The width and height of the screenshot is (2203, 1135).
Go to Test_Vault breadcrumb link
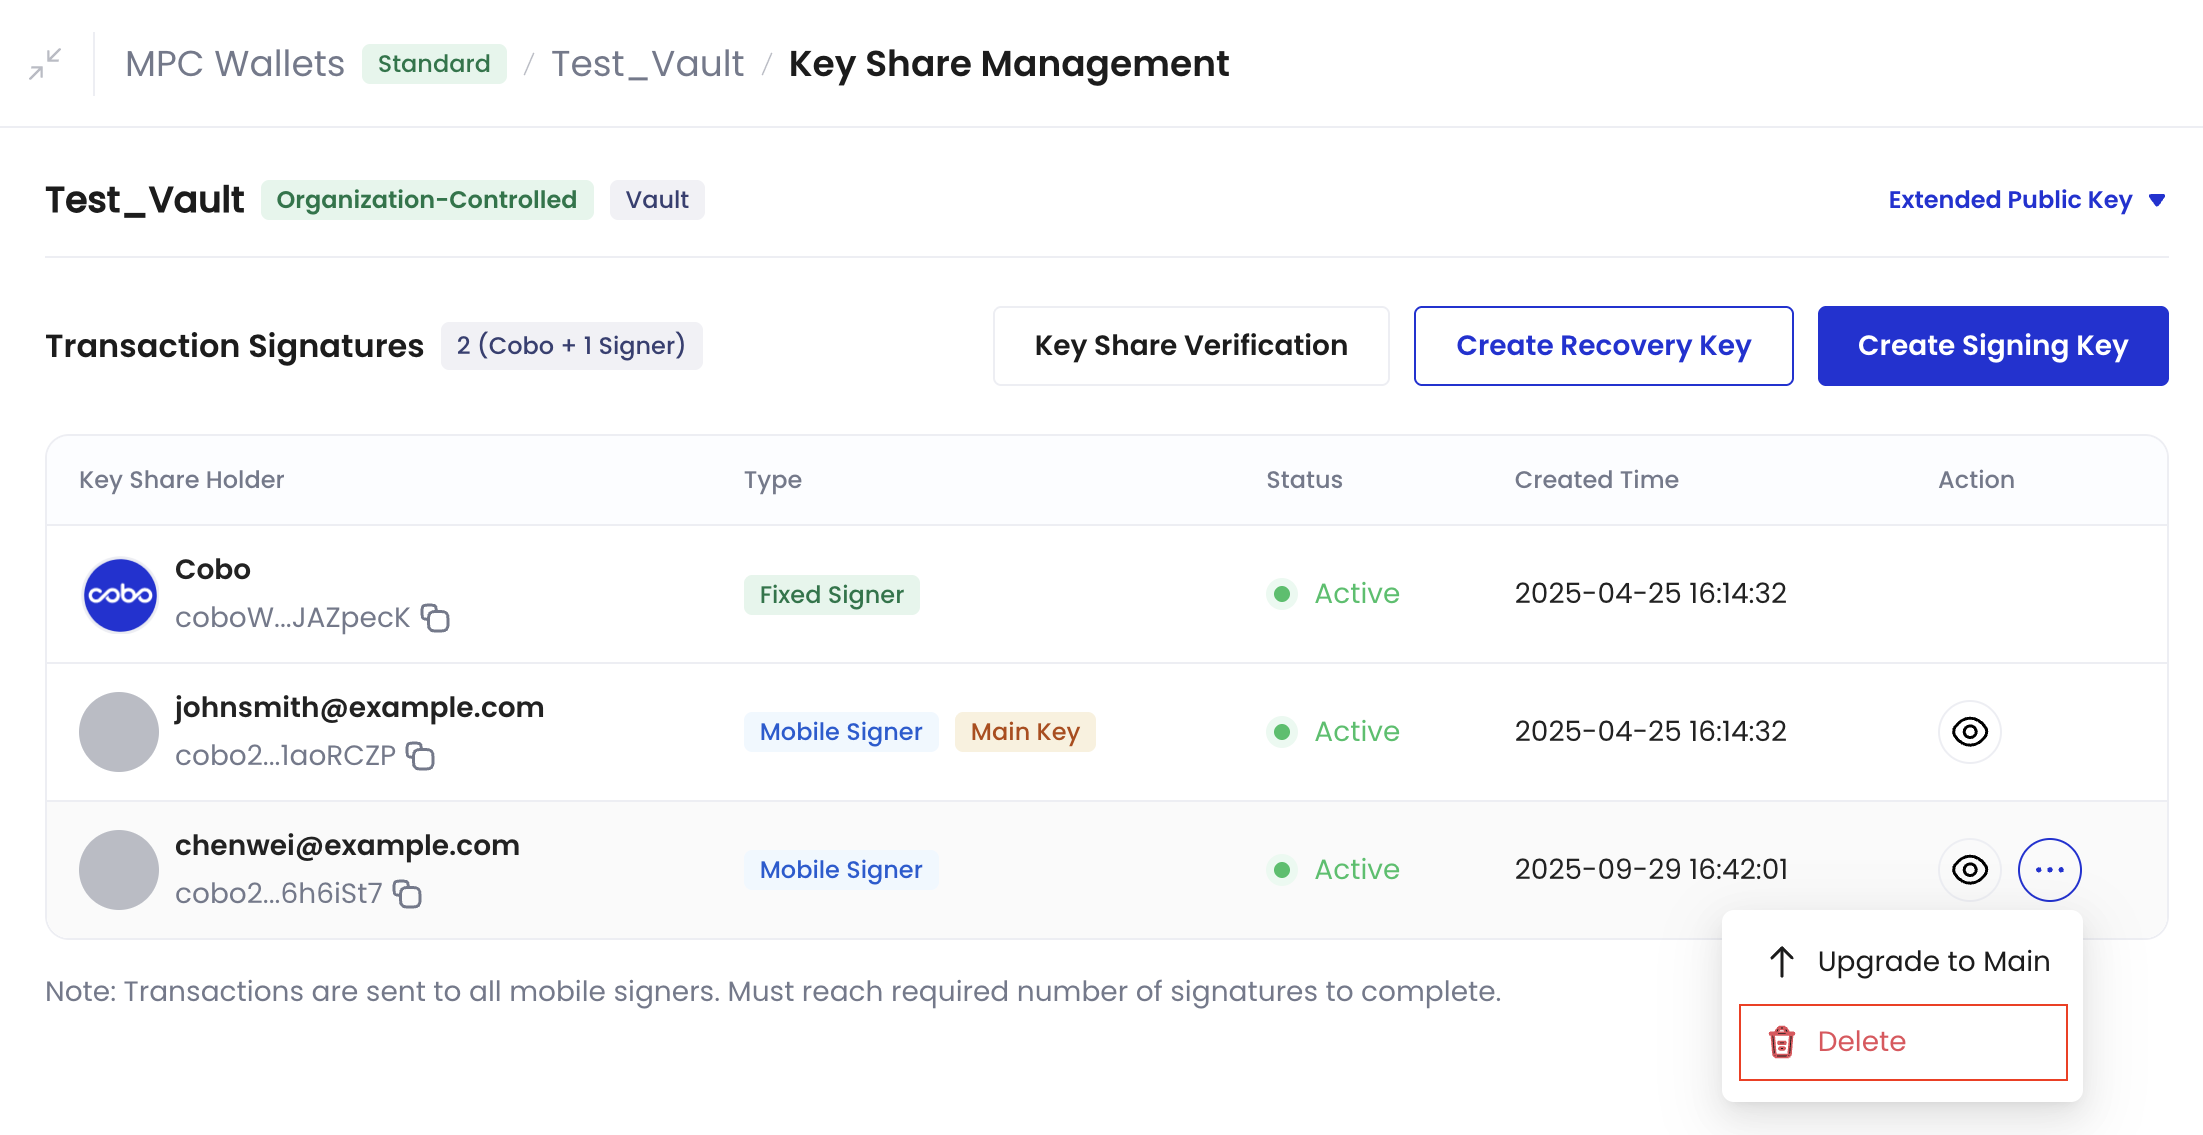click(647, 64)
